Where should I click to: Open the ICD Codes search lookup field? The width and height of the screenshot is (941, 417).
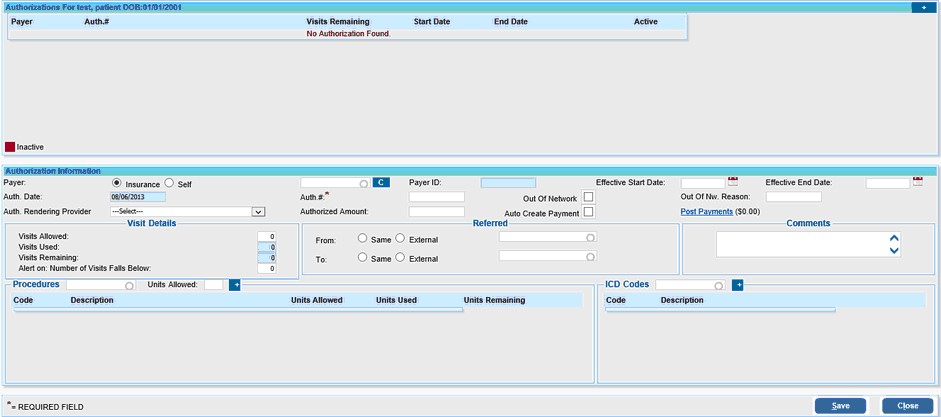coord(690,285)
